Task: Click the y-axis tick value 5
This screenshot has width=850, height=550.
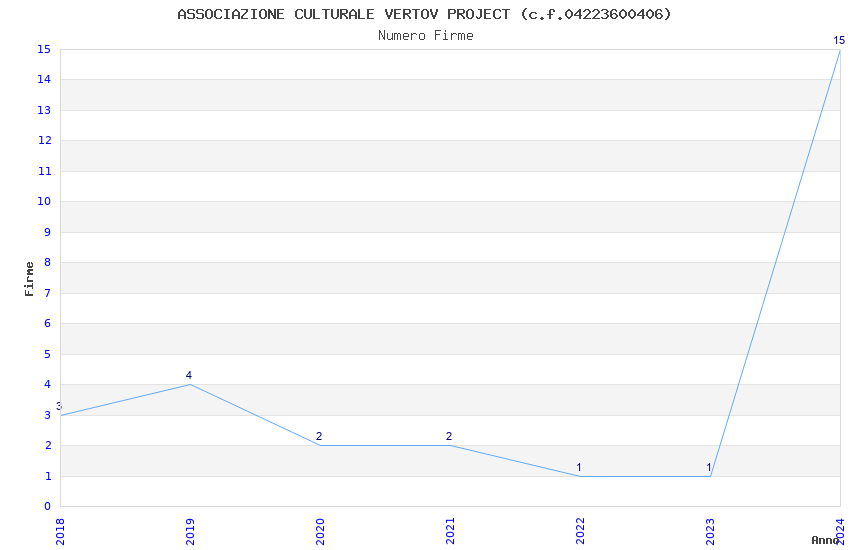Action: (48, 354)
